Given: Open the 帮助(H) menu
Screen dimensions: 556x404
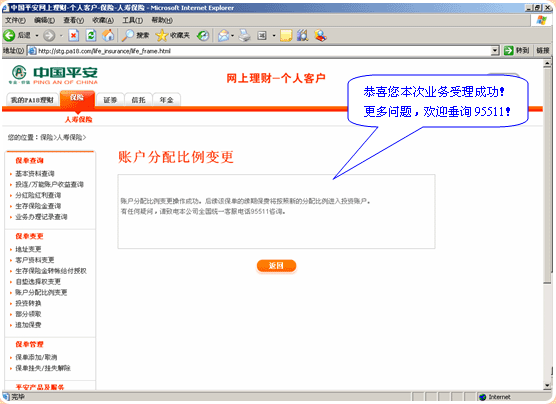Looking at the screenshot, I should pos(162,21).
